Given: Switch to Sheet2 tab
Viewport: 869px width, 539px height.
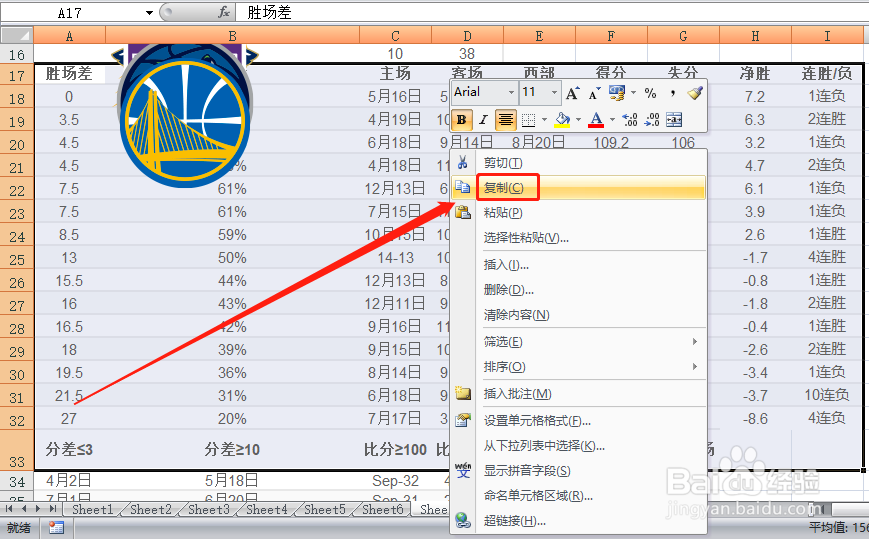Looking at the screenshot, I should coord(151,509).
